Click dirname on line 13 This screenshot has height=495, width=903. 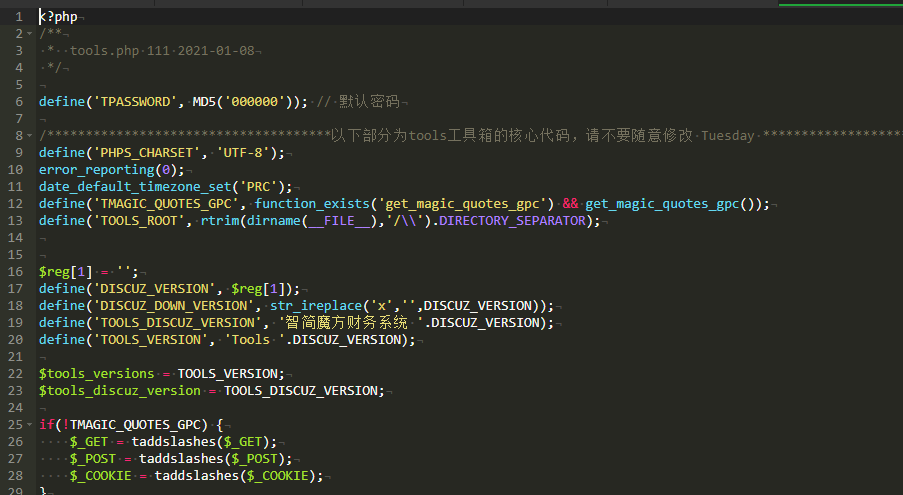[x=274, y=221]
